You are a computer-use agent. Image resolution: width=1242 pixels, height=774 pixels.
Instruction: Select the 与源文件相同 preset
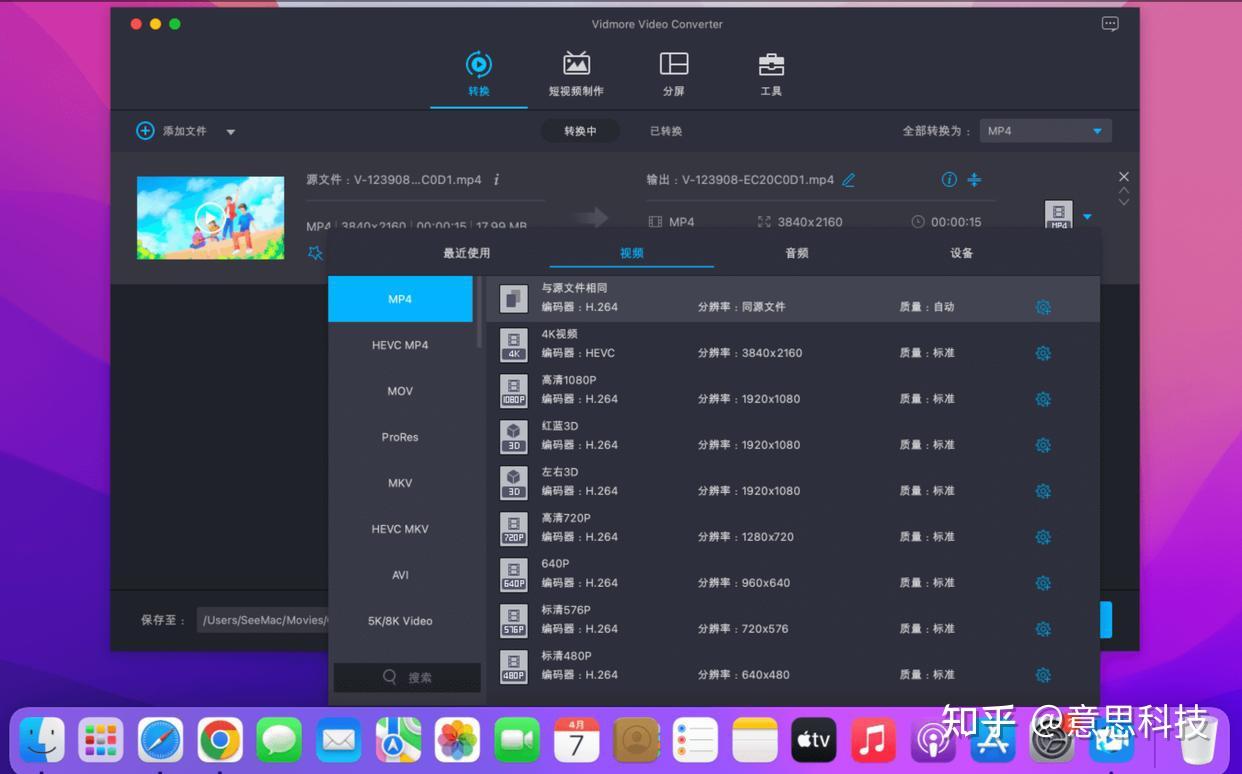point(700,297)
